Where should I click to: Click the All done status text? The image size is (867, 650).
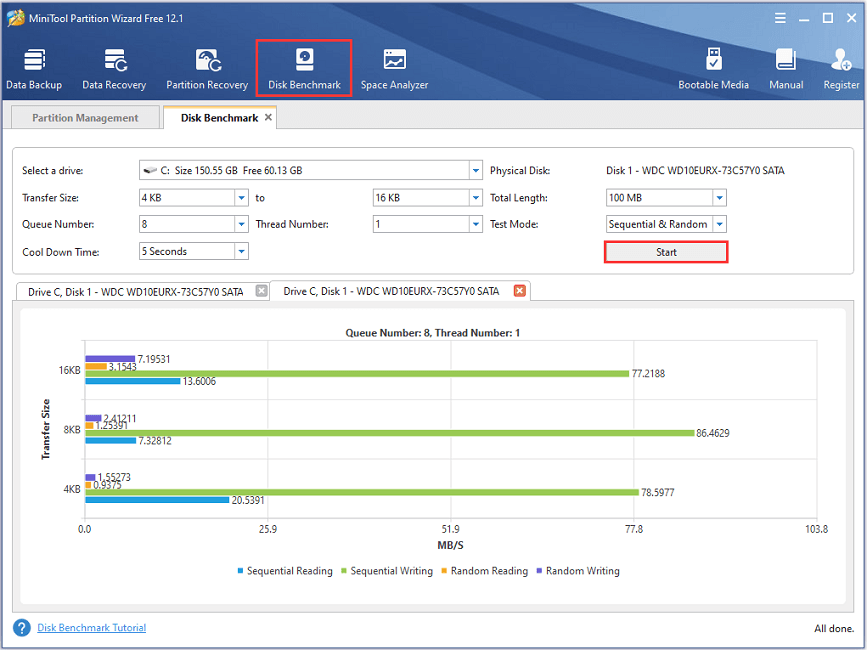click(834, 628)
